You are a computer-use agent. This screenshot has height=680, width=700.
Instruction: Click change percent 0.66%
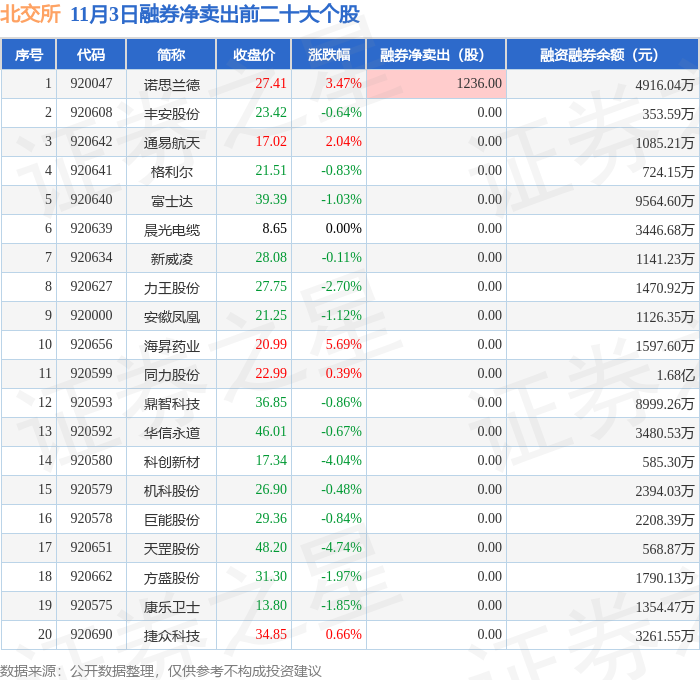coord(343,635)
